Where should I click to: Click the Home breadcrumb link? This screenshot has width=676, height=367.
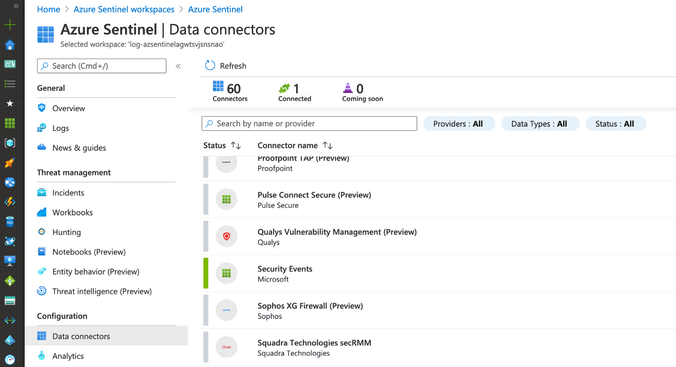48,9
